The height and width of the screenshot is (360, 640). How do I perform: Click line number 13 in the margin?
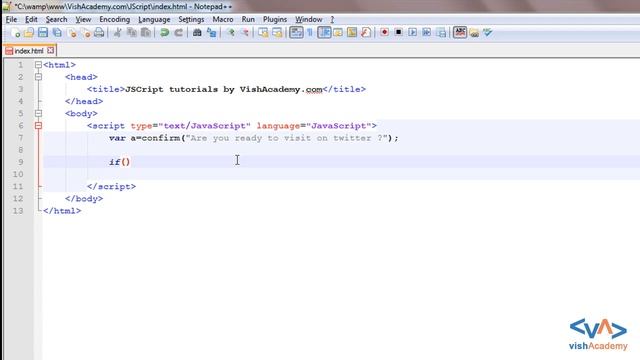tap(18, 211)
